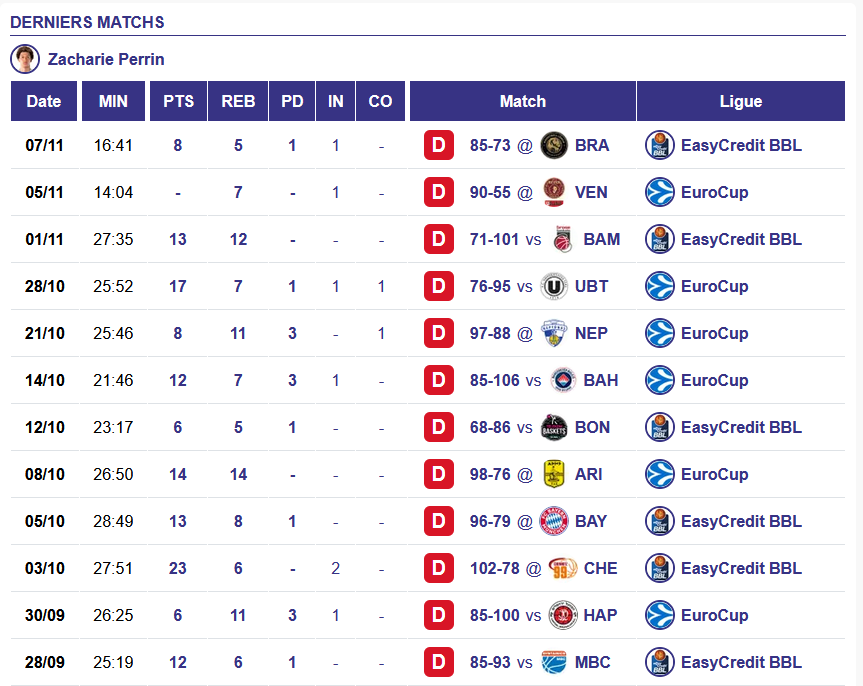Click Zacharie Perrin's player avatar
This screenshot has height=686, width=863.
tap(25, 59)
